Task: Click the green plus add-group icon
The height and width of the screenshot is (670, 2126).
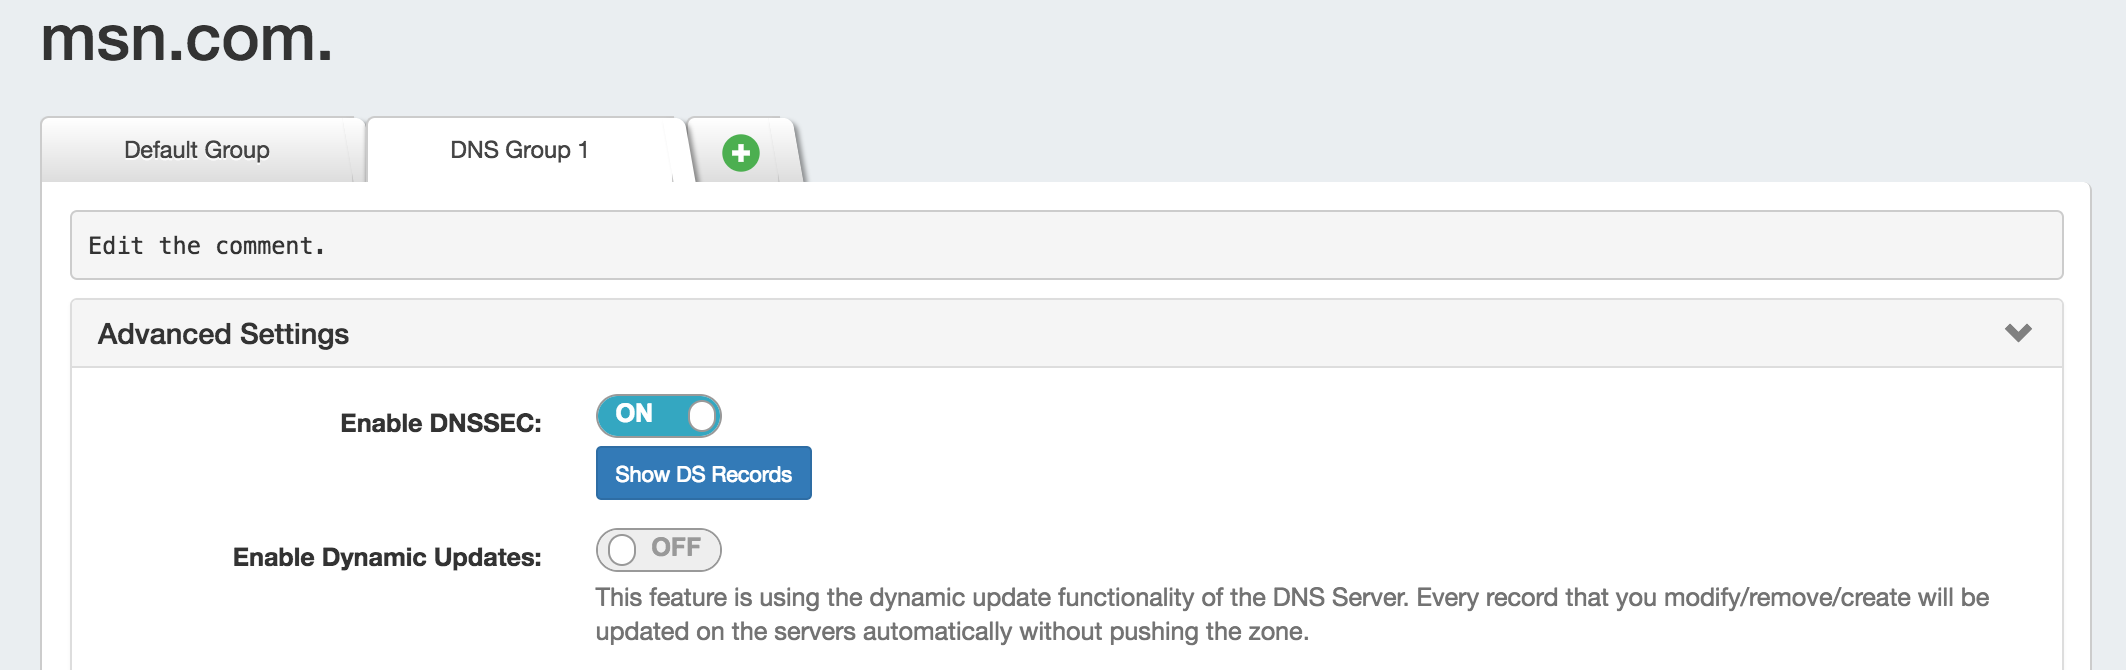Action: (x=740, y=153)
